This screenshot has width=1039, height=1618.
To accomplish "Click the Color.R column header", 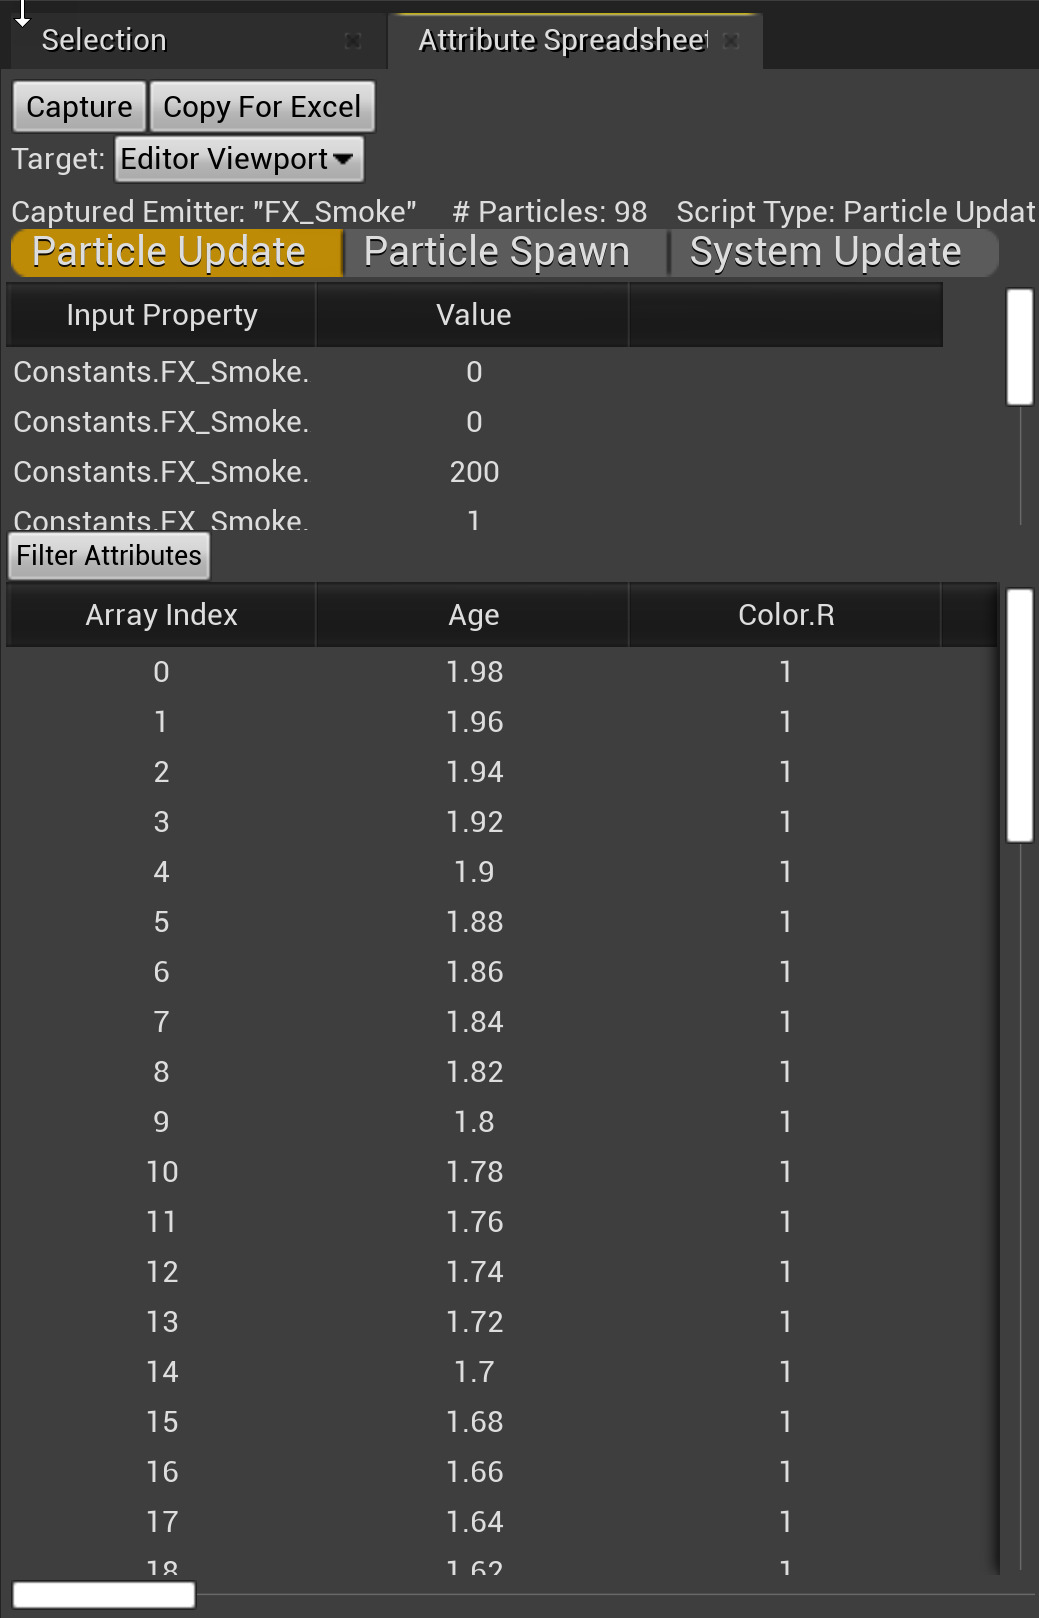I will click(x=785, y=615).
